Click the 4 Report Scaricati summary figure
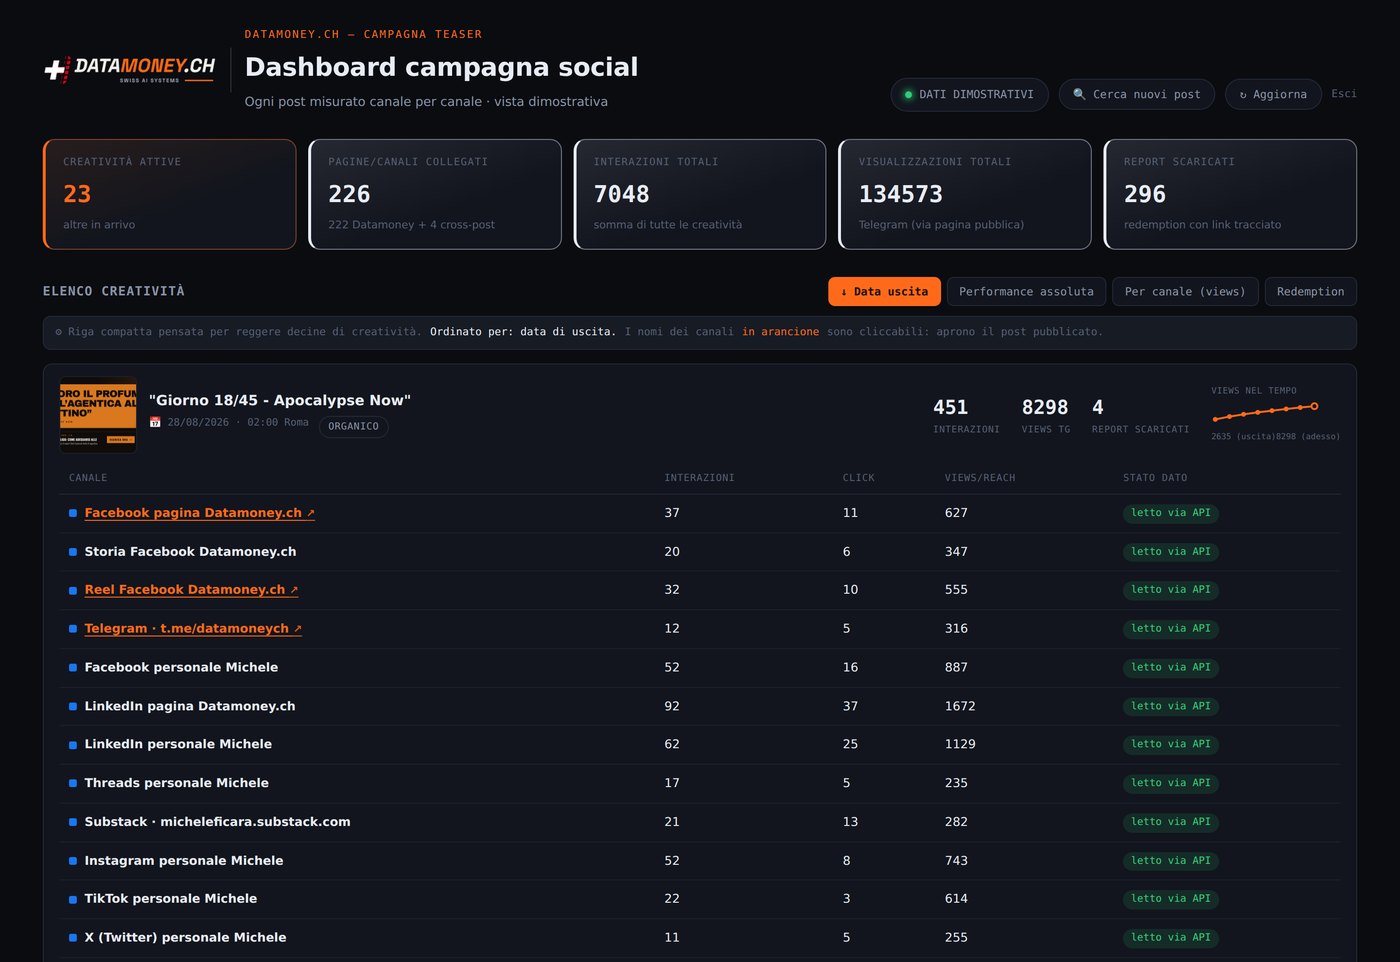This screenshot has height=962, width=1400. pyautogui.click(x=1098, y=408)
